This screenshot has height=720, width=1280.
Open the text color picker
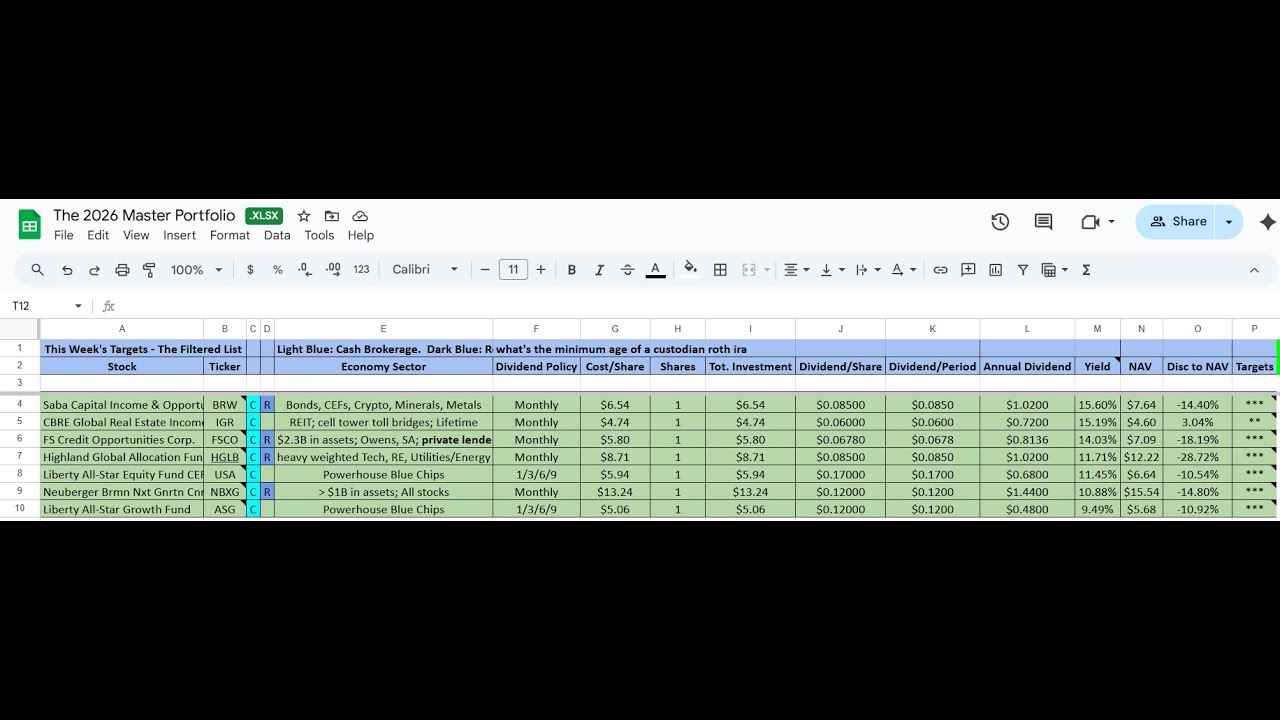pos(655,270)
